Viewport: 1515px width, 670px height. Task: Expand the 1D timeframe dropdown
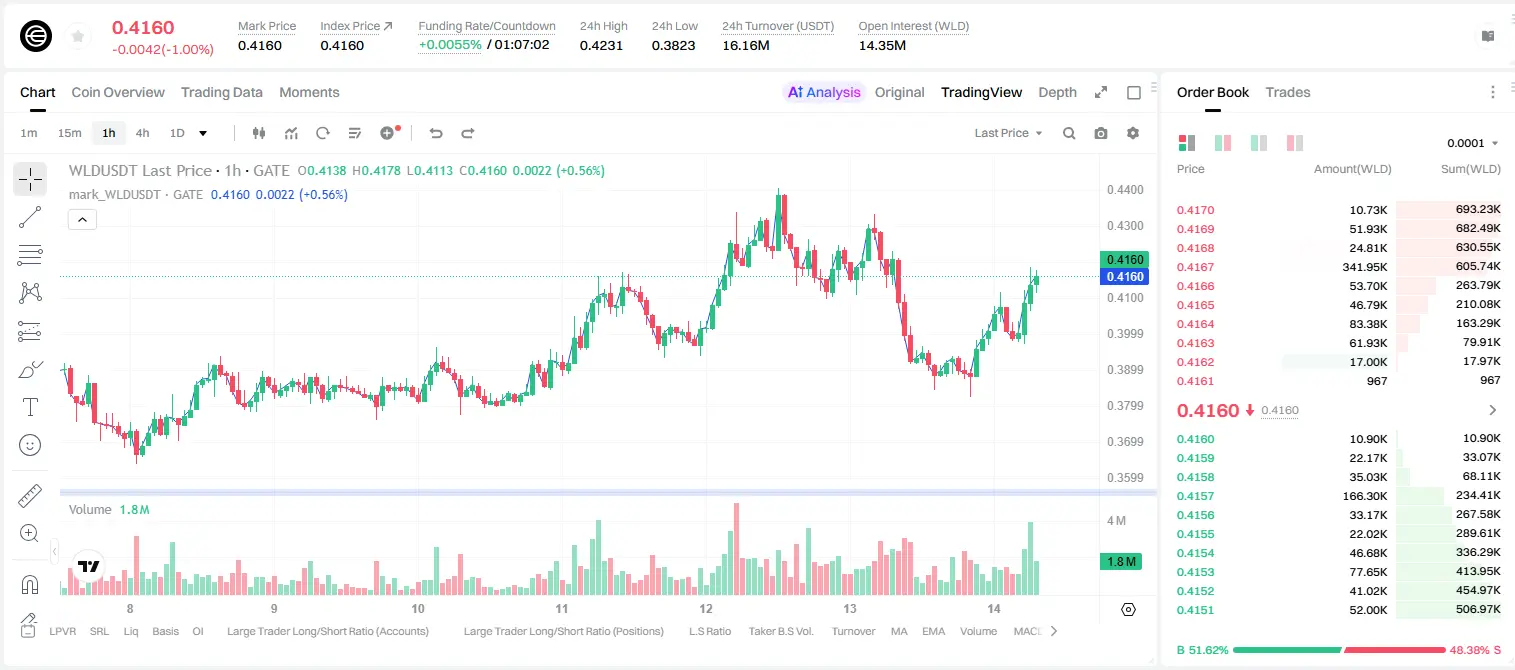click(x=203, y=133)
